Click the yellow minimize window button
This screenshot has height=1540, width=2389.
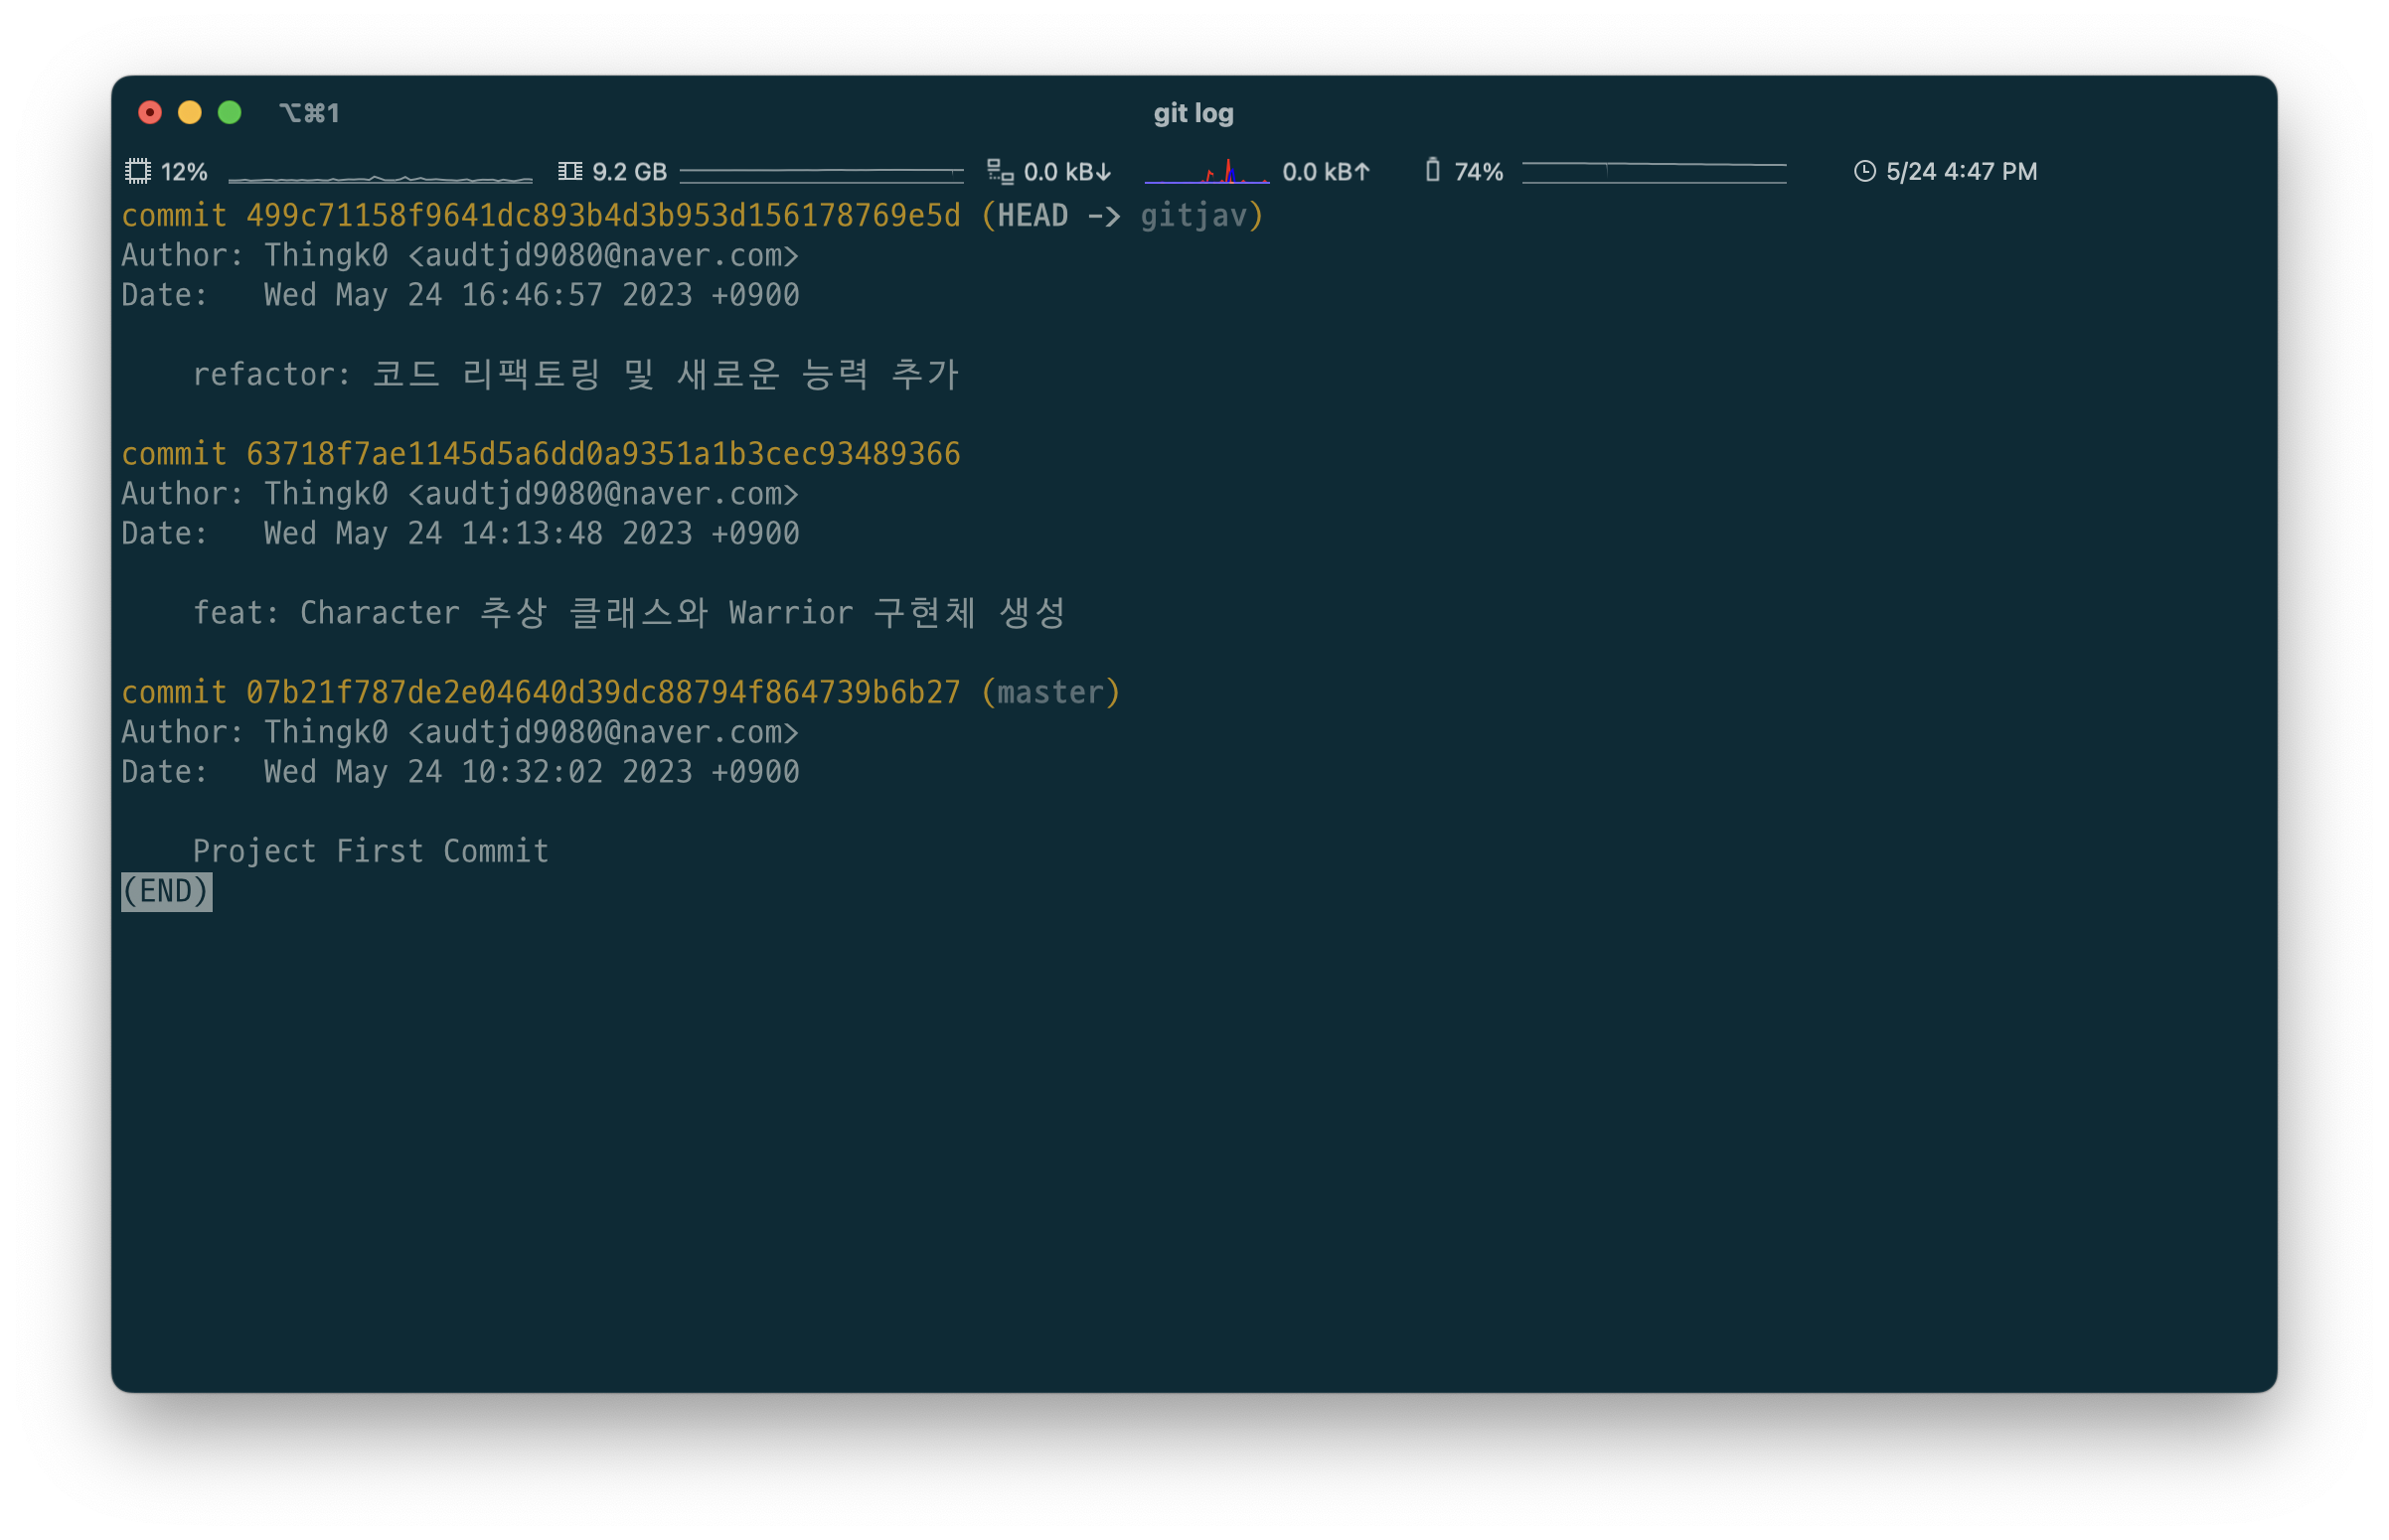click(x=189, y=113)
